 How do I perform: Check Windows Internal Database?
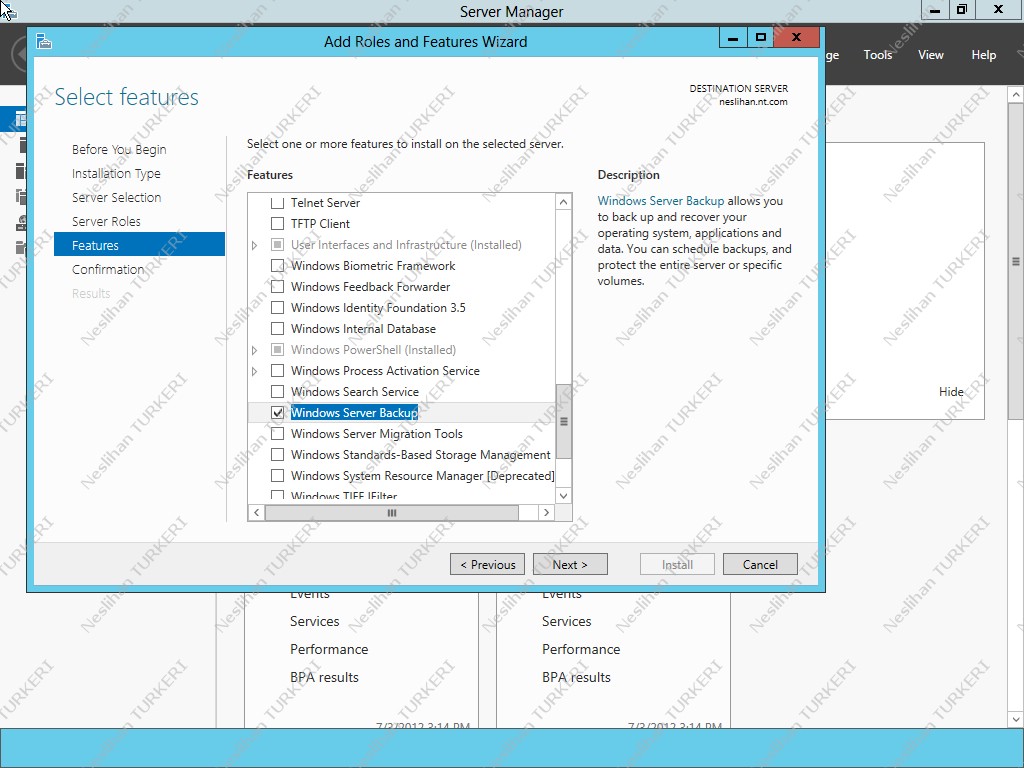277,328
